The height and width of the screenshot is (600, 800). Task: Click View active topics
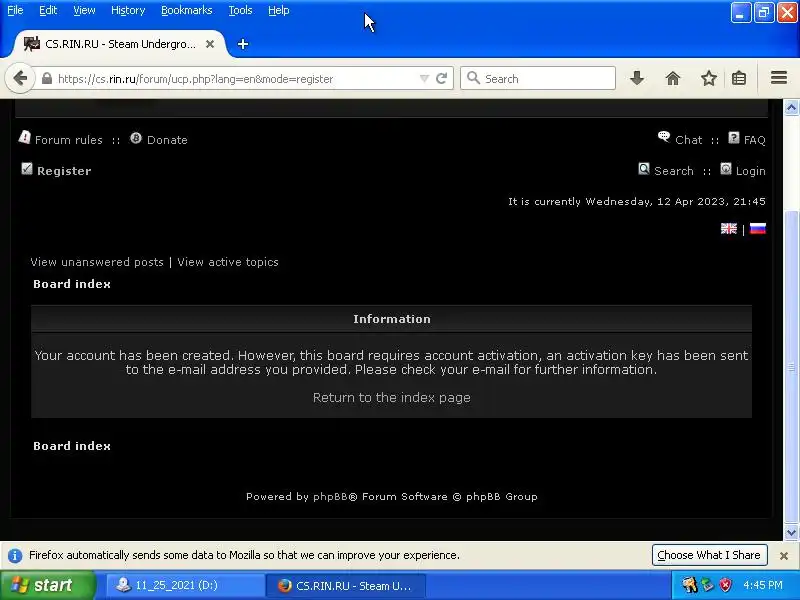(228, 262)
